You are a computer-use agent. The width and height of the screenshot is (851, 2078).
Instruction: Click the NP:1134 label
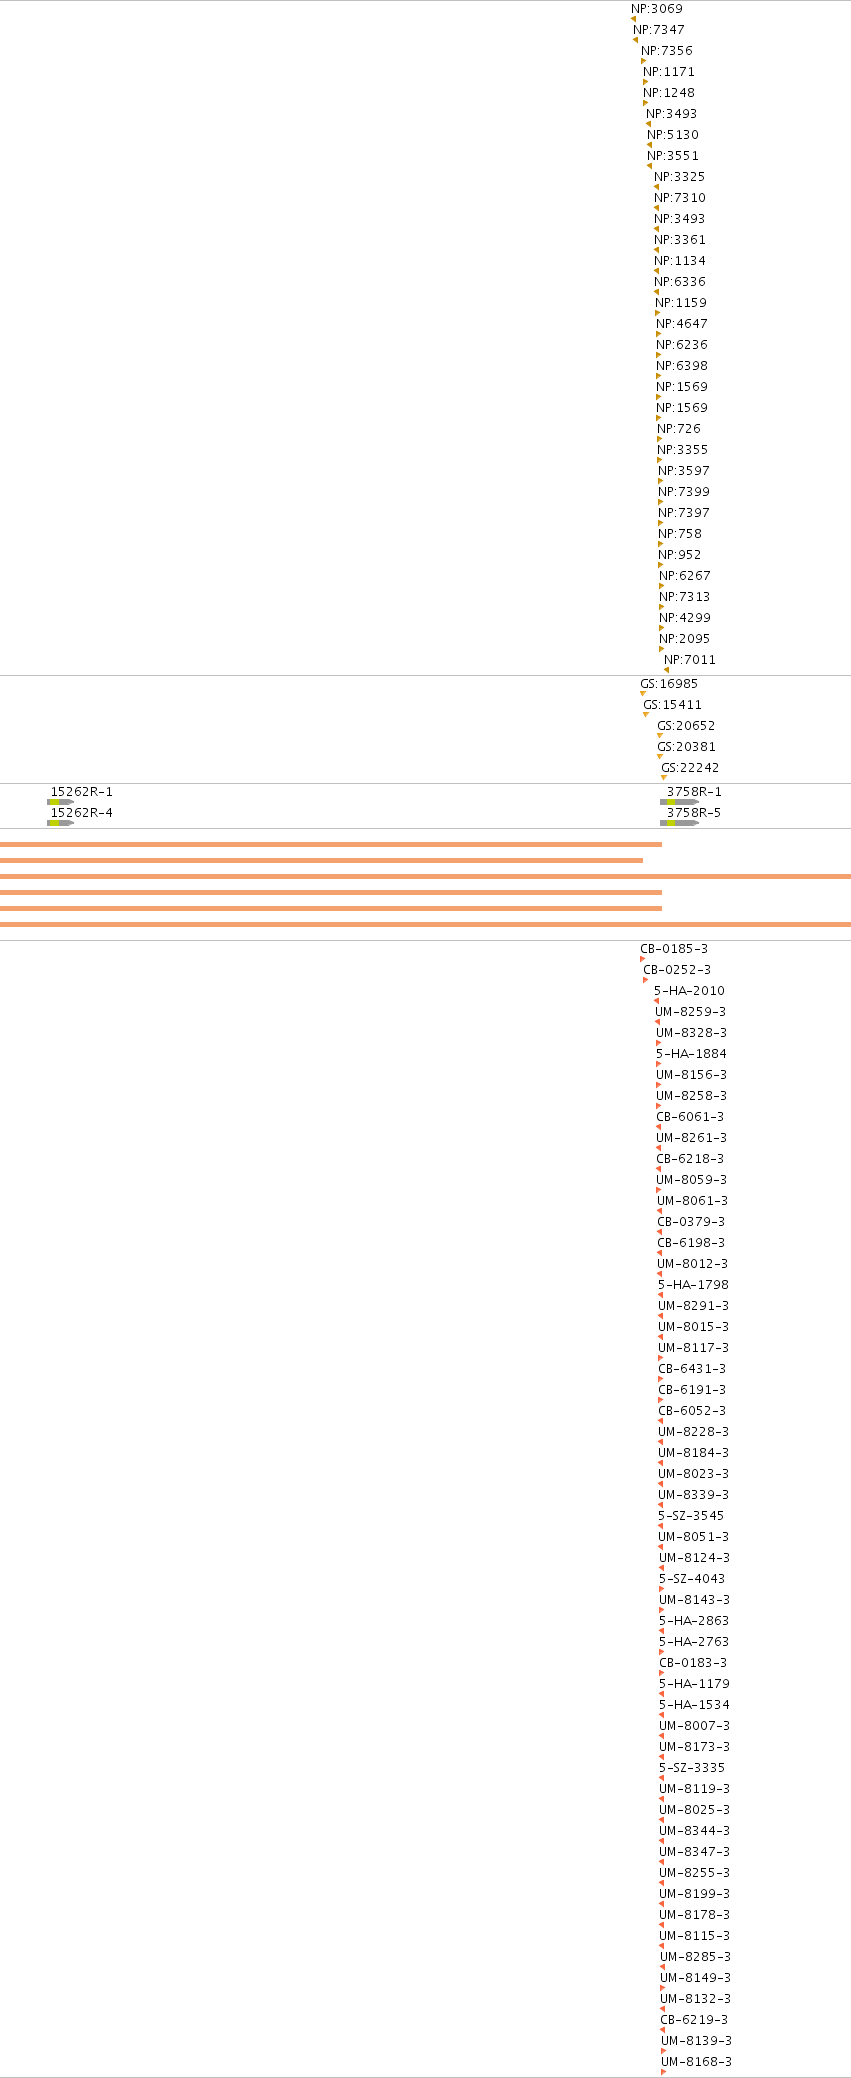pyautogui.click(x=680, y=261)
